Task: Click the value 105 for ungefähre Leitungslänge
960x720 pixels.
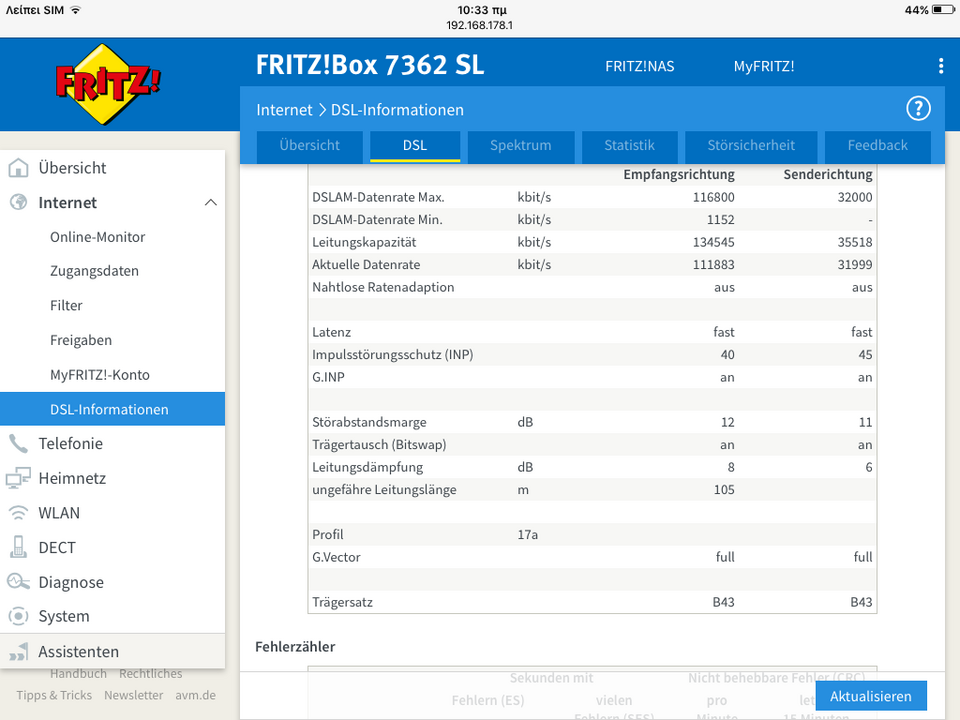Action: click(x=724, y=490)
